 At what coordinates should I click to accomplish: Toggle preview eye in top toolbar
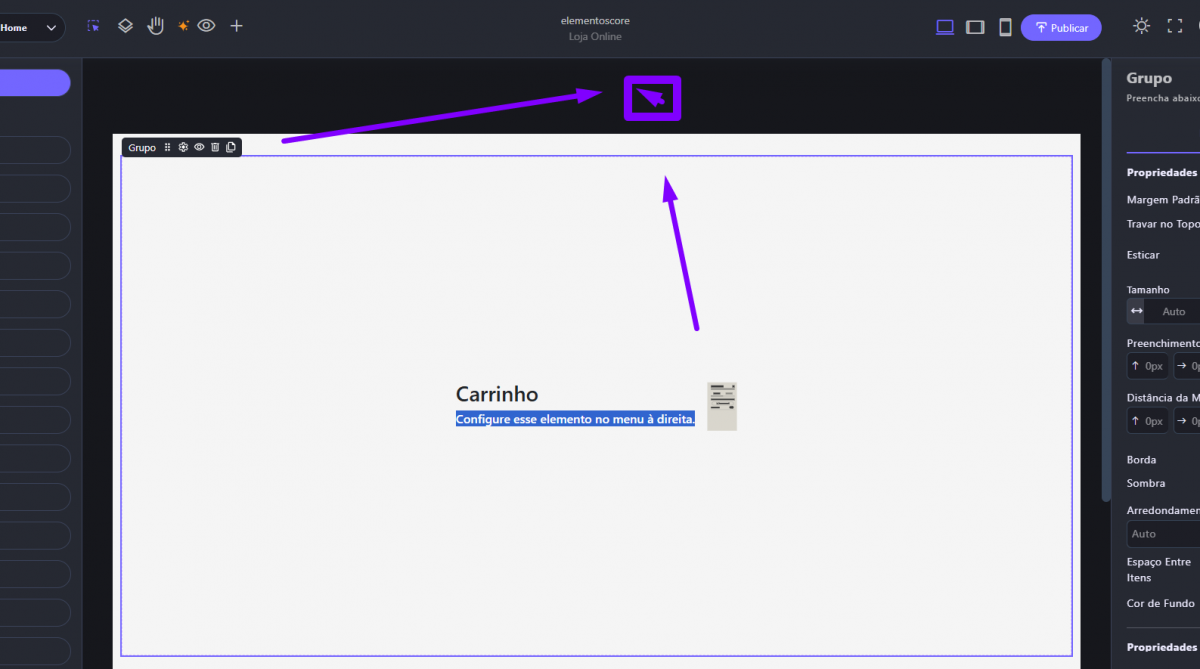click(x=206, y=26)
